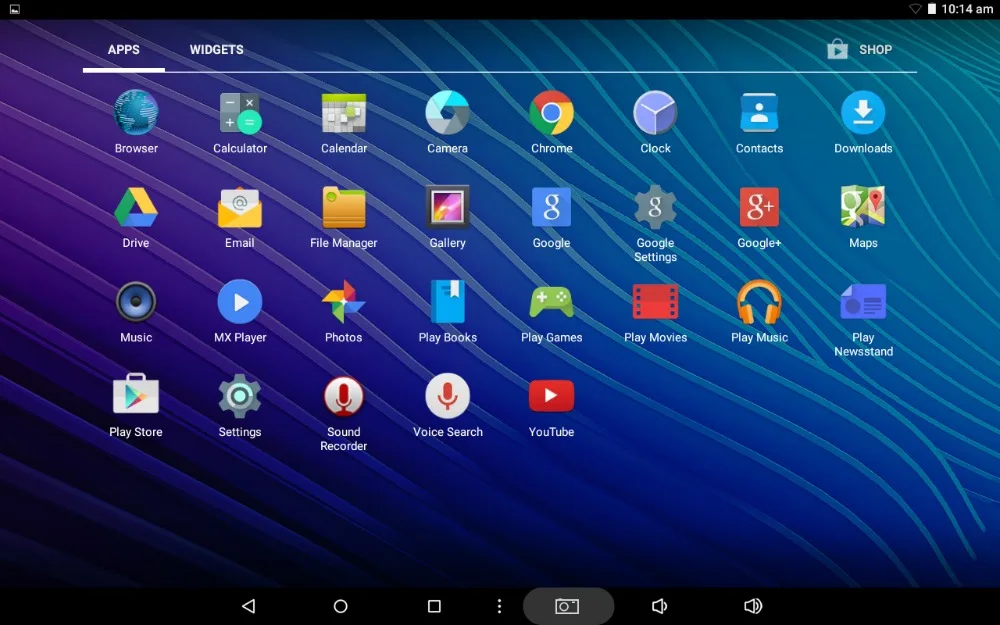The width and height of the screenshot is (1000, 625).
Task: Open the Music speaker app
Action: [x=136, y=302]
